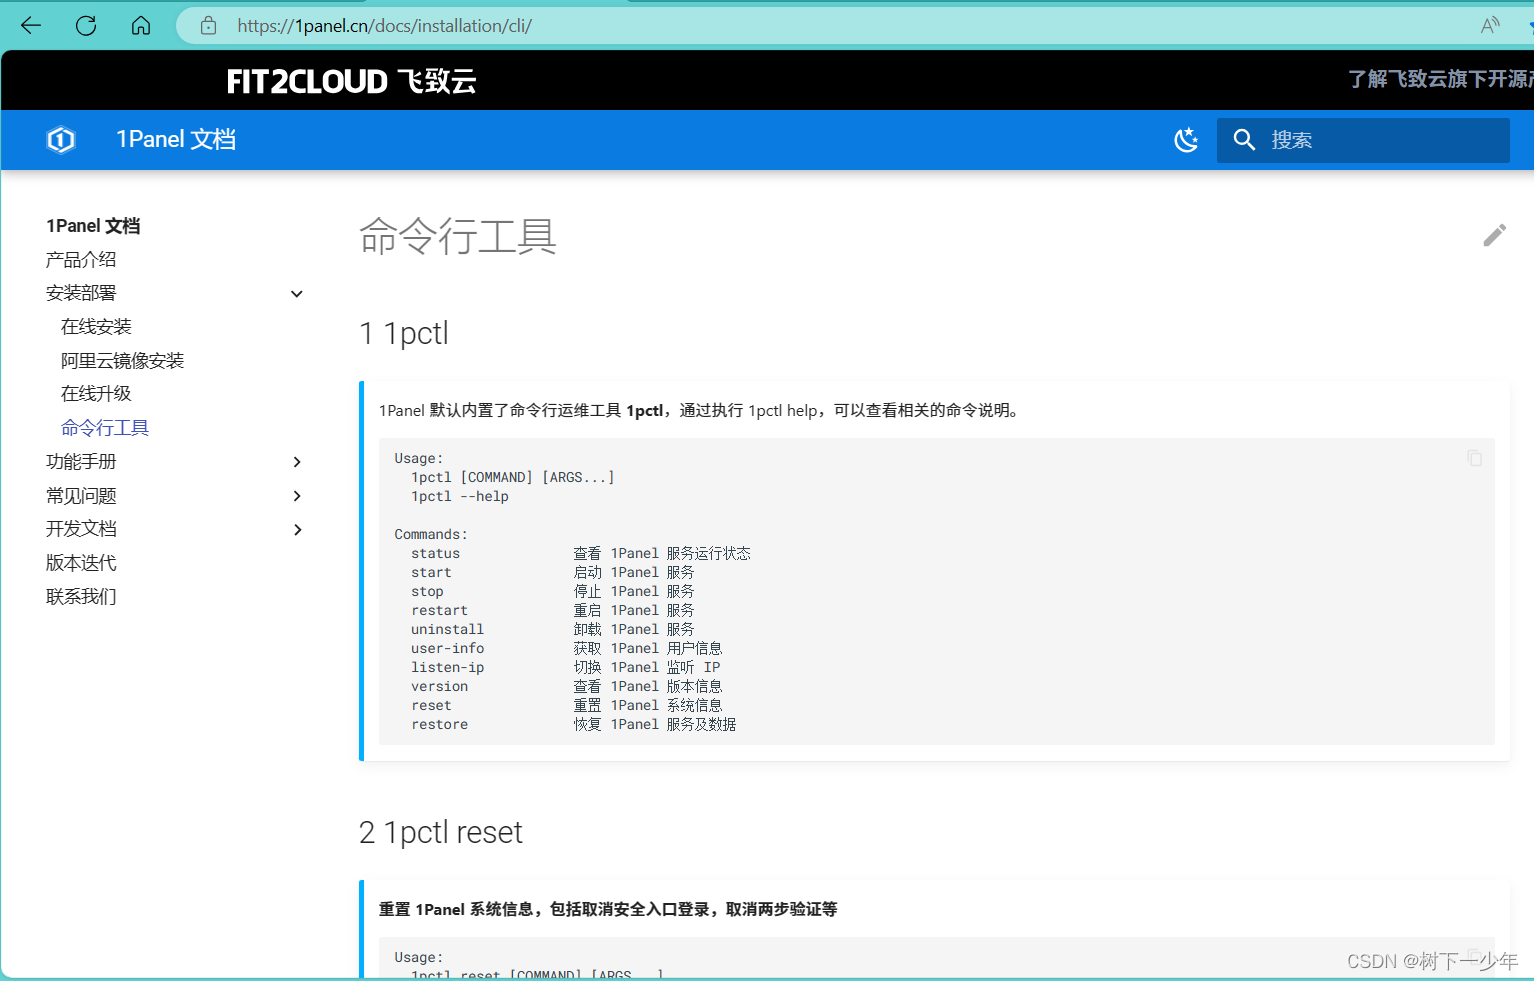Click the sidebar 1Panel 文档 title

click(x=93, y=226)
